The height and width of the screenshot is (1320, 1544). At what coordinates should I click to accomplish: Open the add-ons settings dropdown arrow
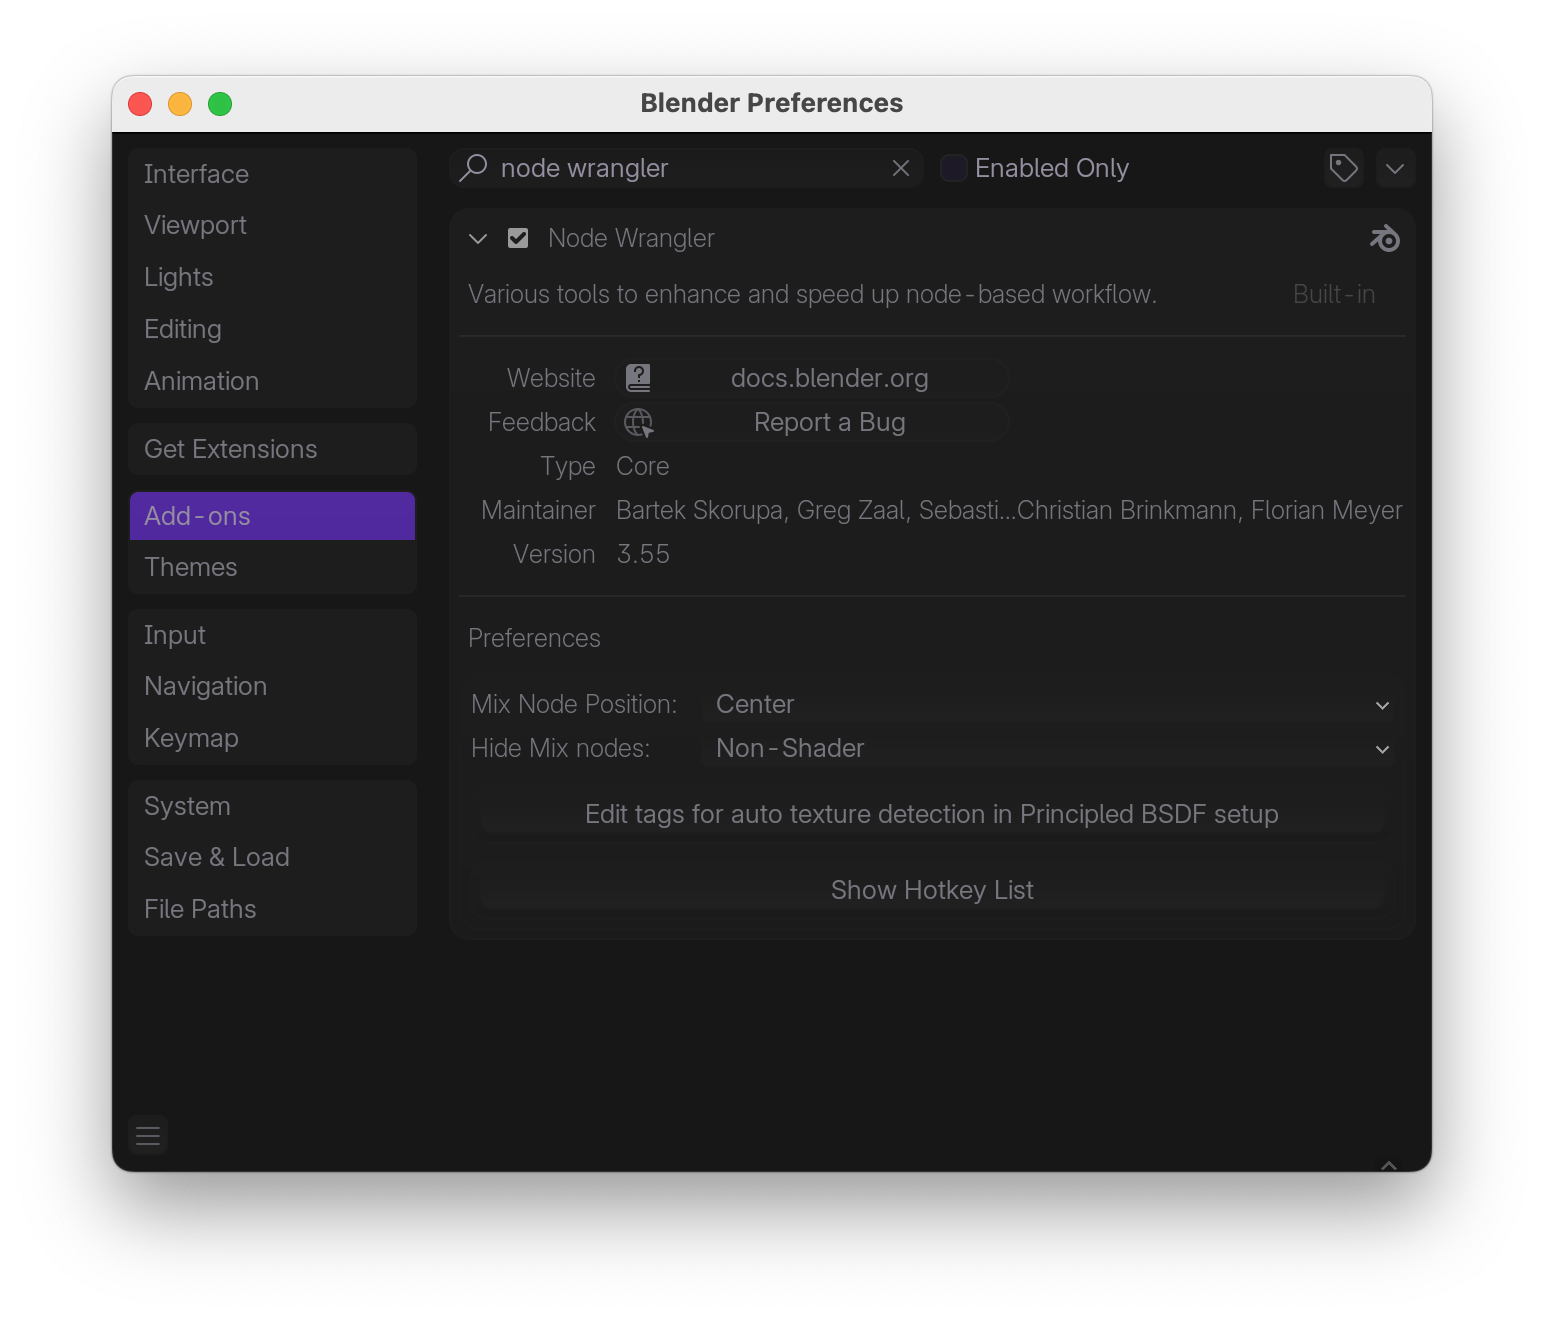click(x=1395, y=168)
